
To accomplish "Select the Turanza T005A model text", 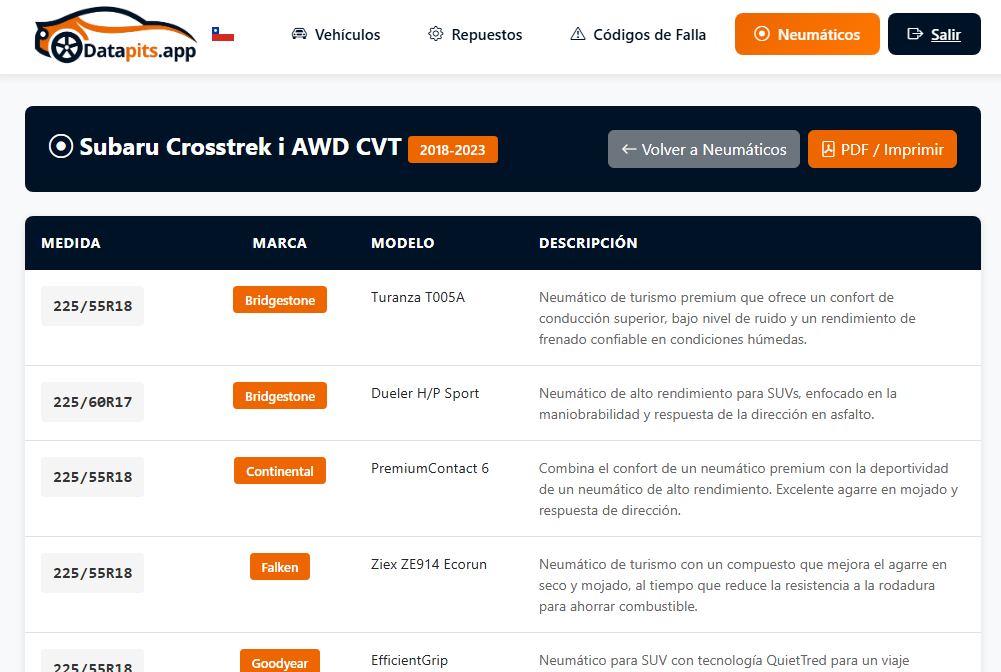I will tap(418, 297).
